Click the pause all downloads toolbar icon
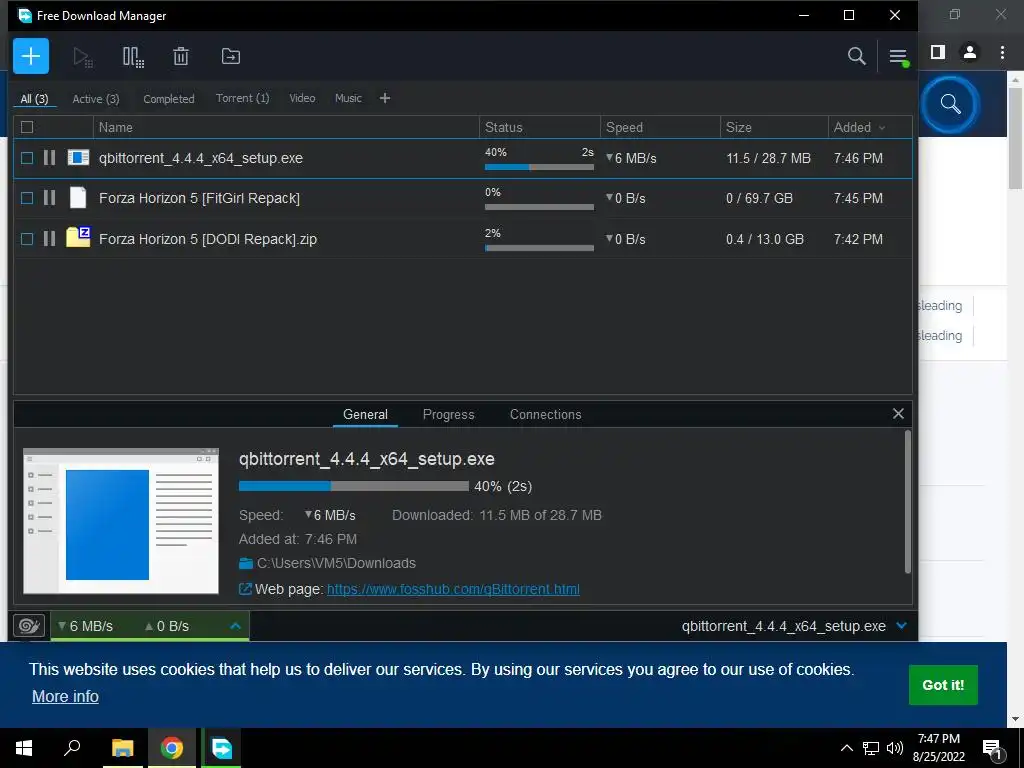 (x=133, y=57)
